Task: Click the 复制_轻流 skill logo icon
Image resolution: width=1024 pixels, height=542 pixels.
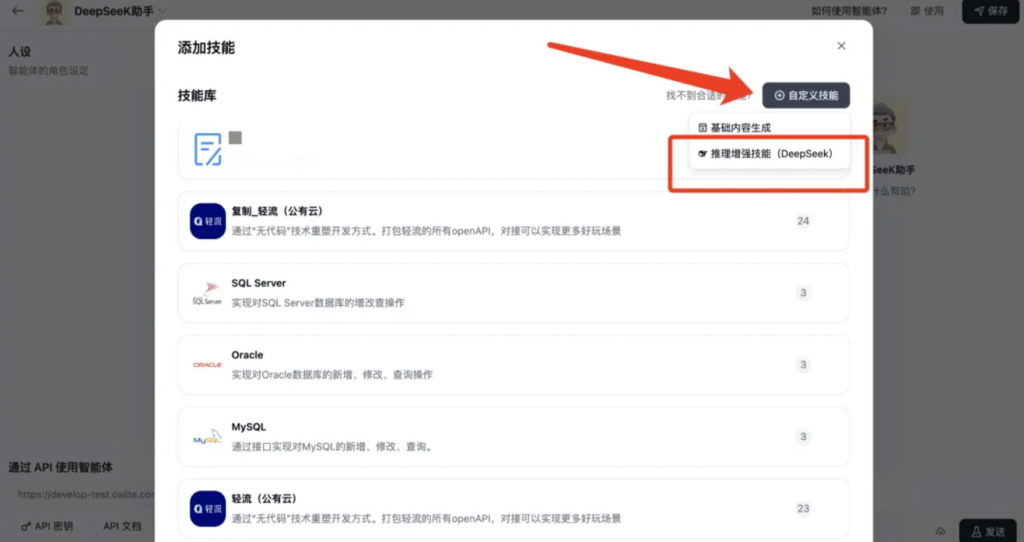Action: pyautogui.click(x=207, y=221)
